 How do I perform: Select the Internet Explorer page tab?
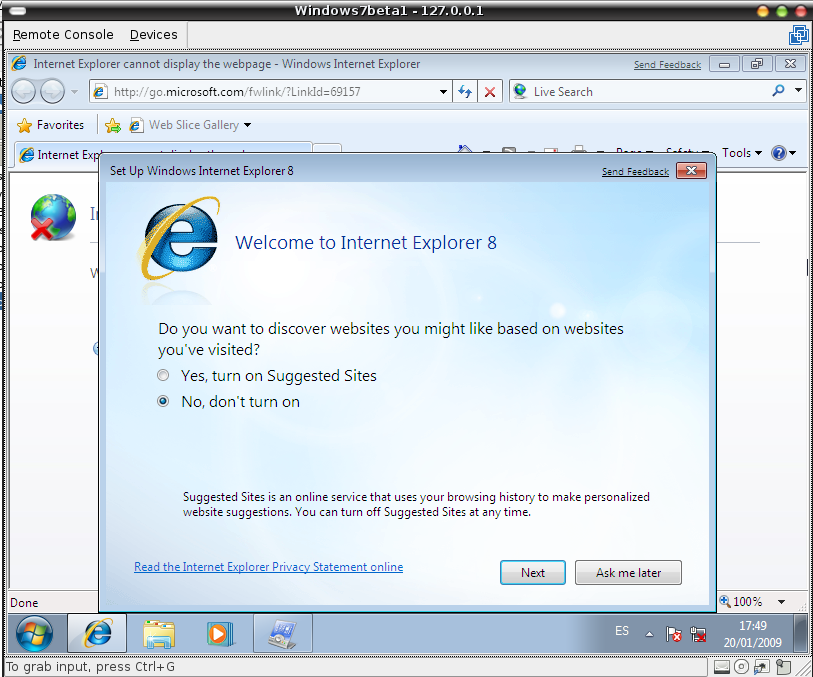tap(58, 154)
